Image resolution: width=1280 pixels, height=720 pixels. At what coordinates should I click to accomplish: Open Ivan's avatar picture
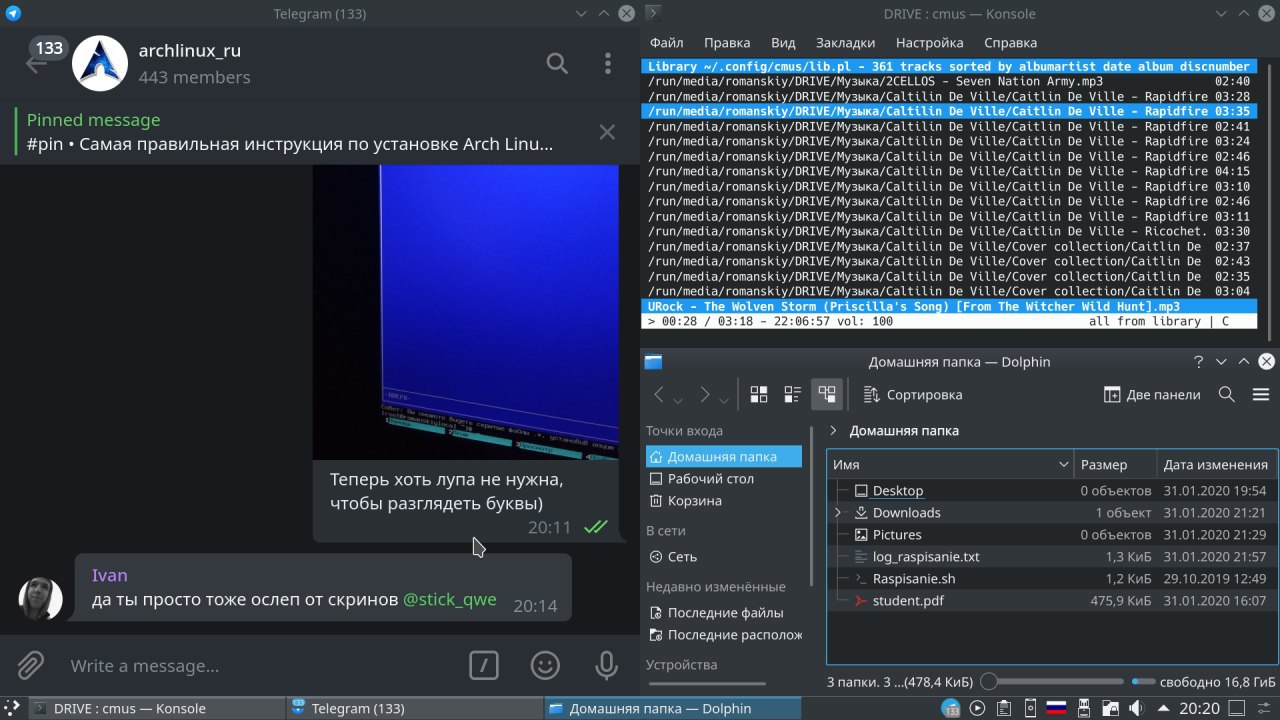(41, 598)
